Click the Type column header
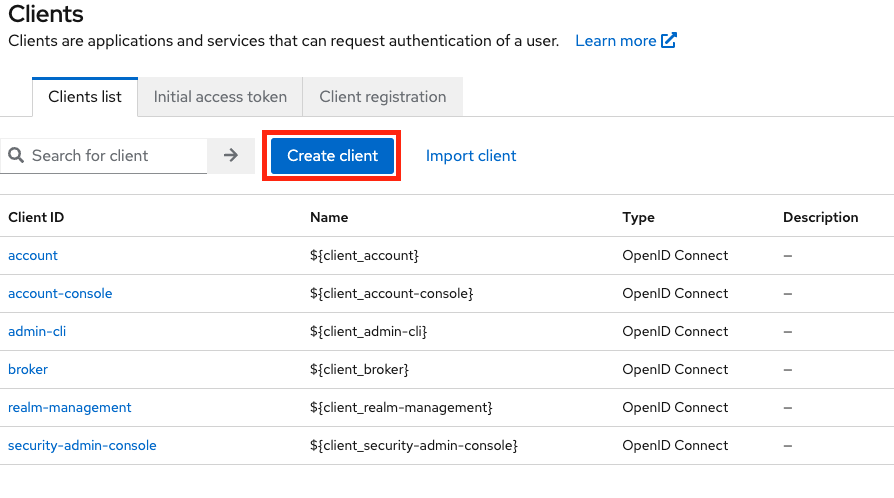The height and width of the screenshot is (498, 894). (x=638, y=218)
